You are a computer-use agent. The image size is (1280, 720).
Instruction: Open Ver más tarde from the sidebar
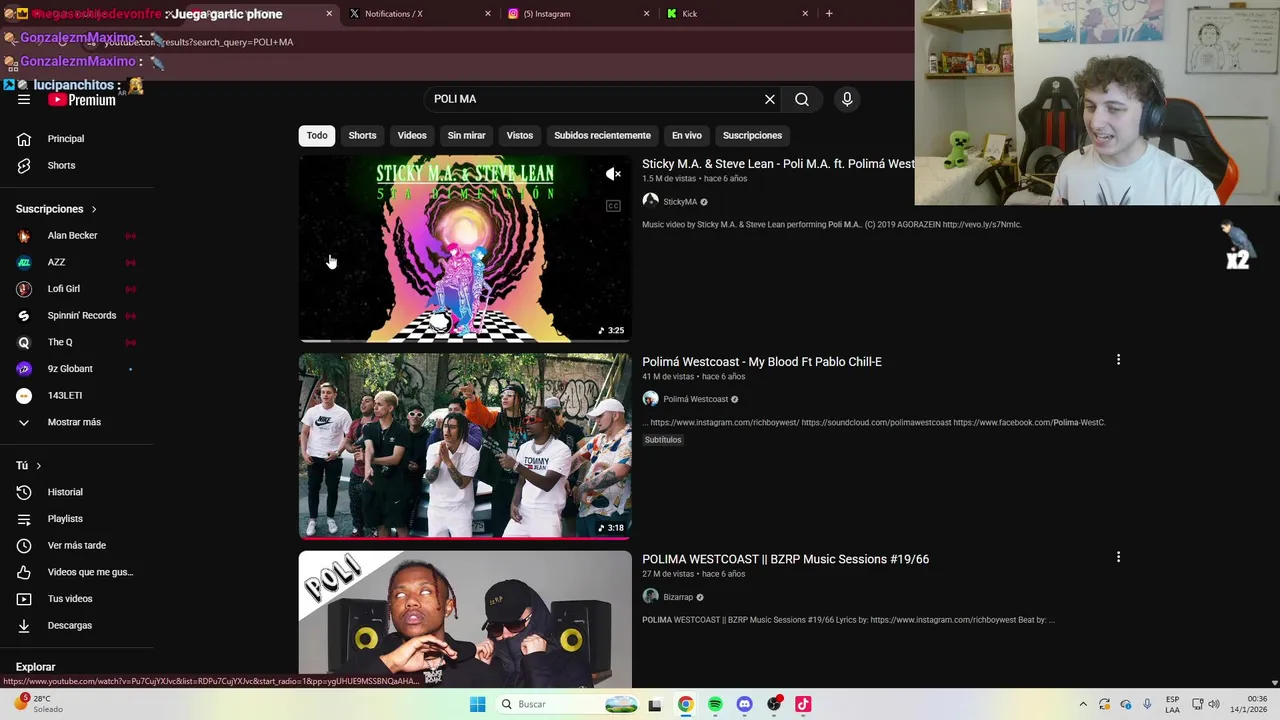click(76, 545)
